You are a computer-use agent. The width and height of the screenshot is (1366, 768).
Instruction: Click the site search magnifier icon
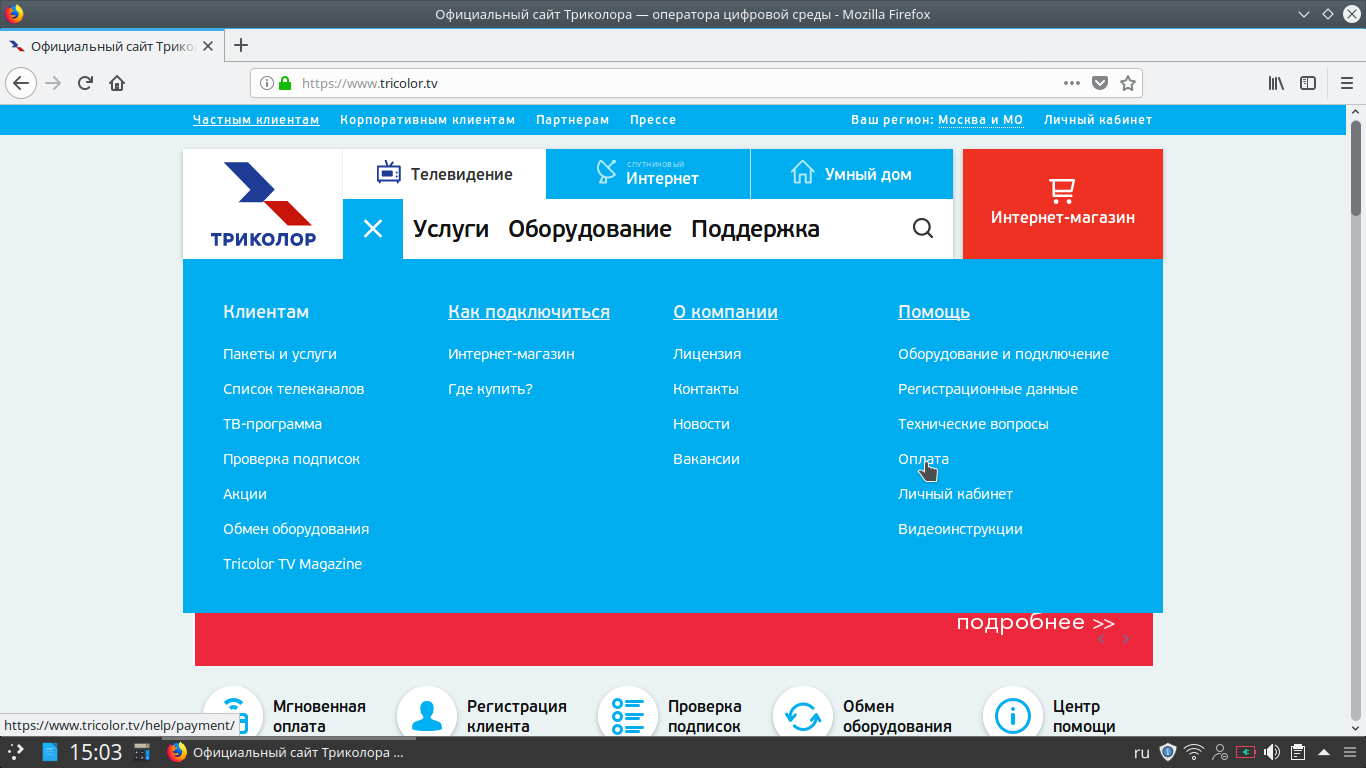point(922,229)
